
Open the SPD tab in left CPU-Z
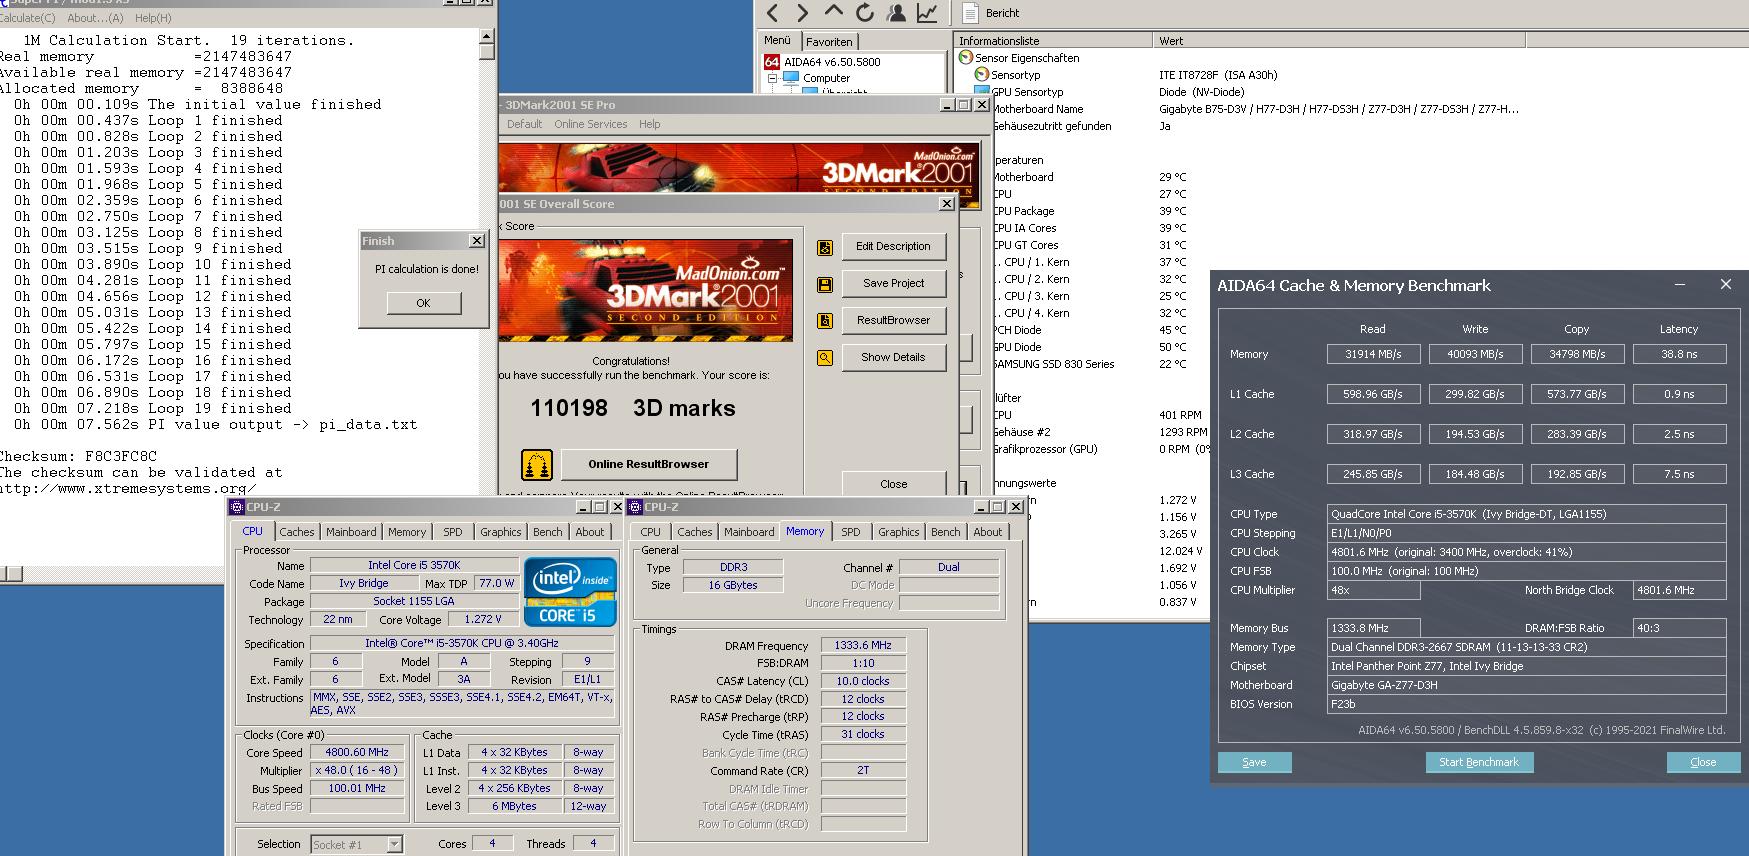click(x=453, y=532)
